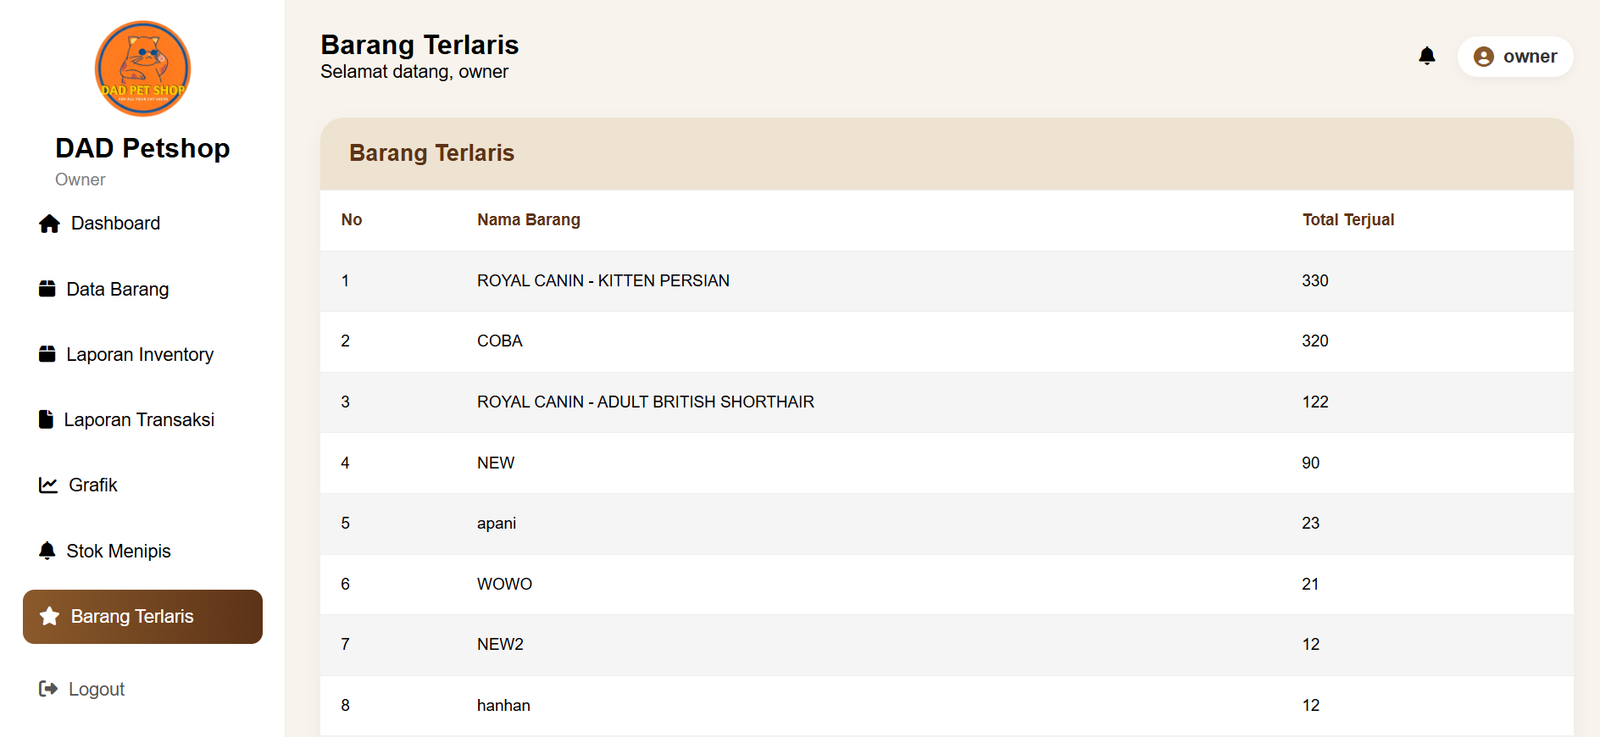Select the NEW2 product name
The image size is (1600, 737).
pos(500,645)
